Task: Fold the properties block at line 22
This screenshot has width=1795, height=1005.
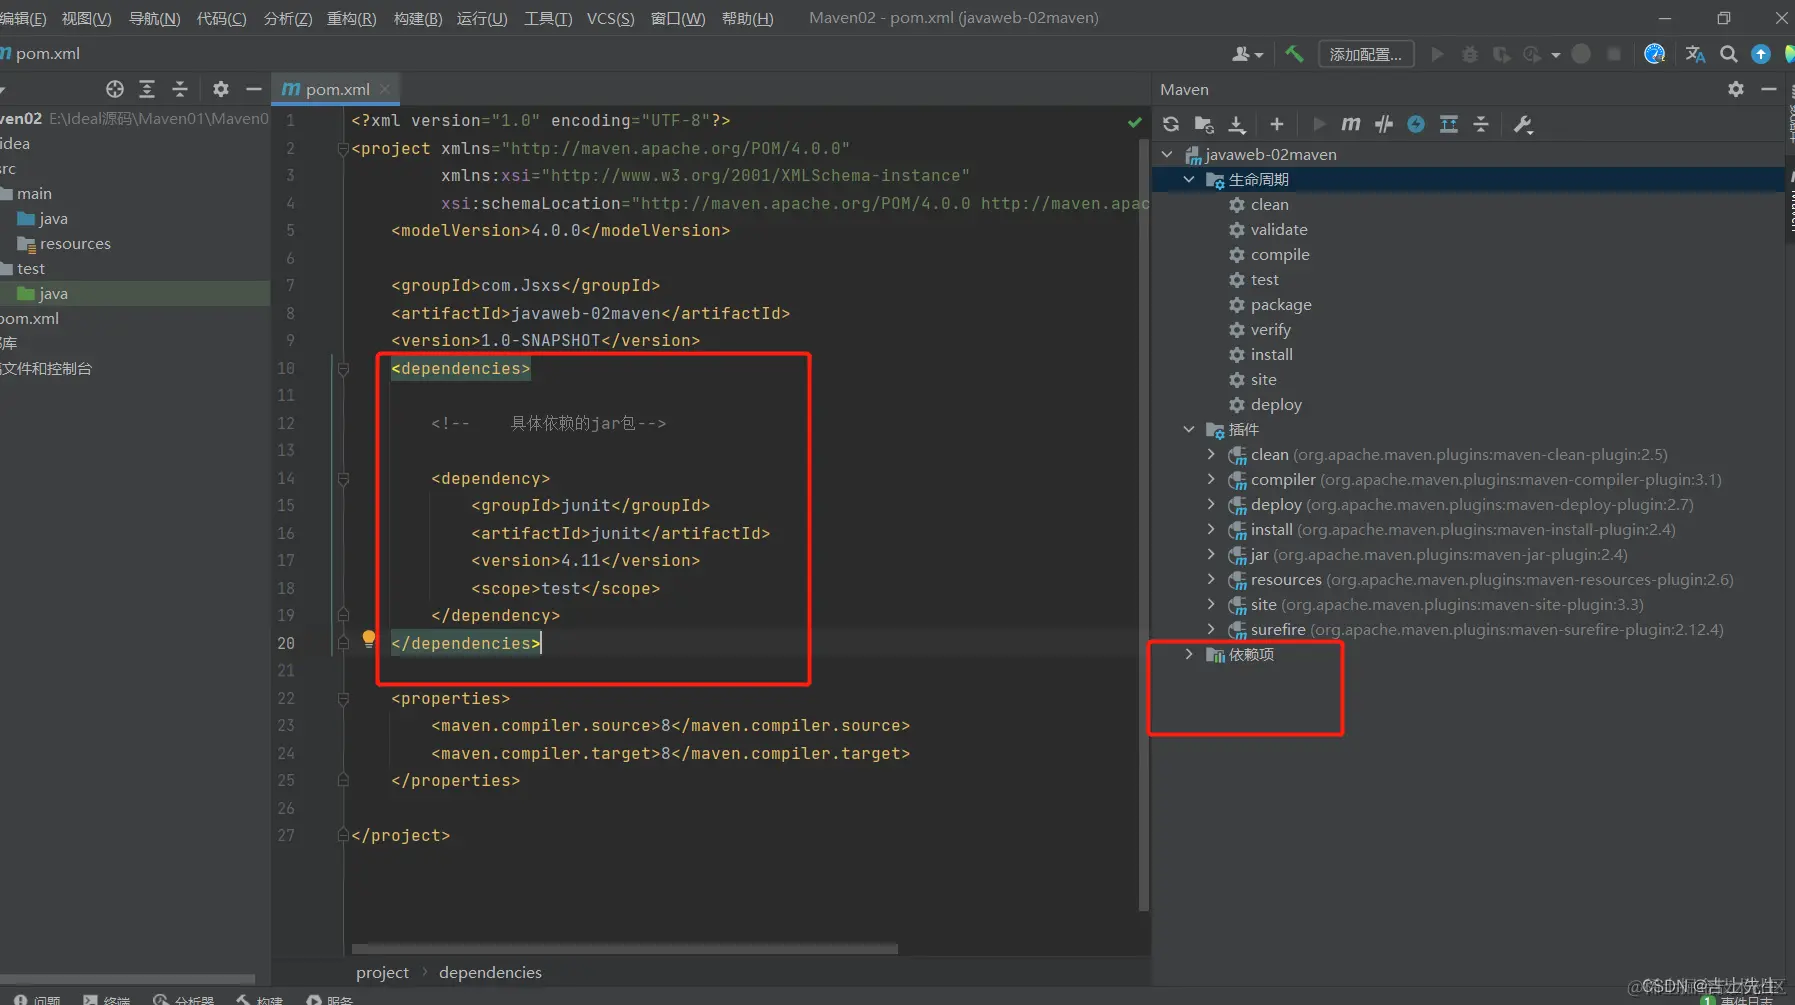Action: 343,698
